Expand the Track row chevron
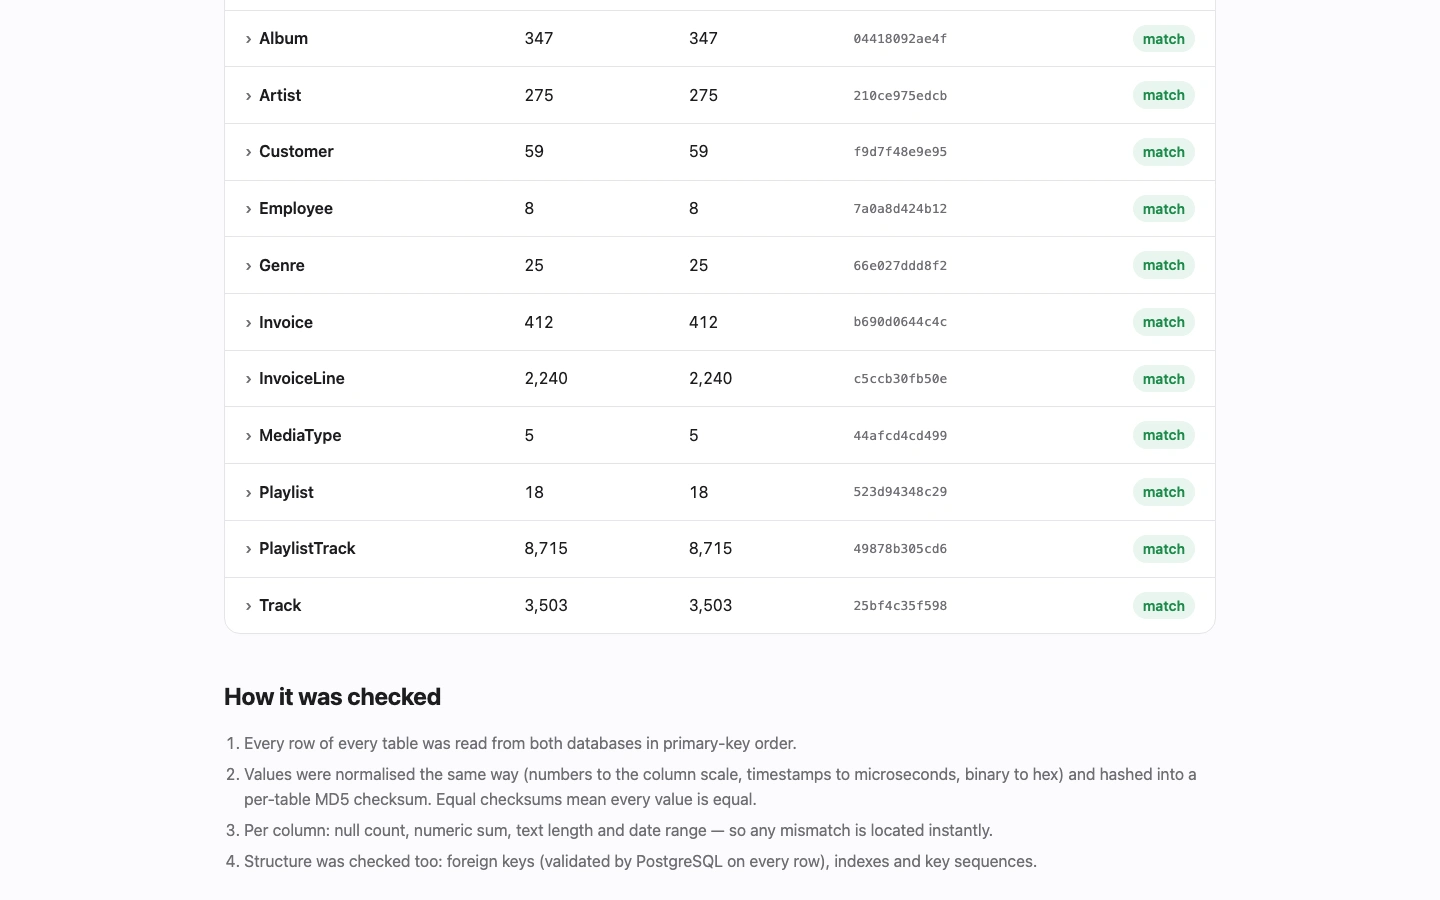 coord(248,606)
